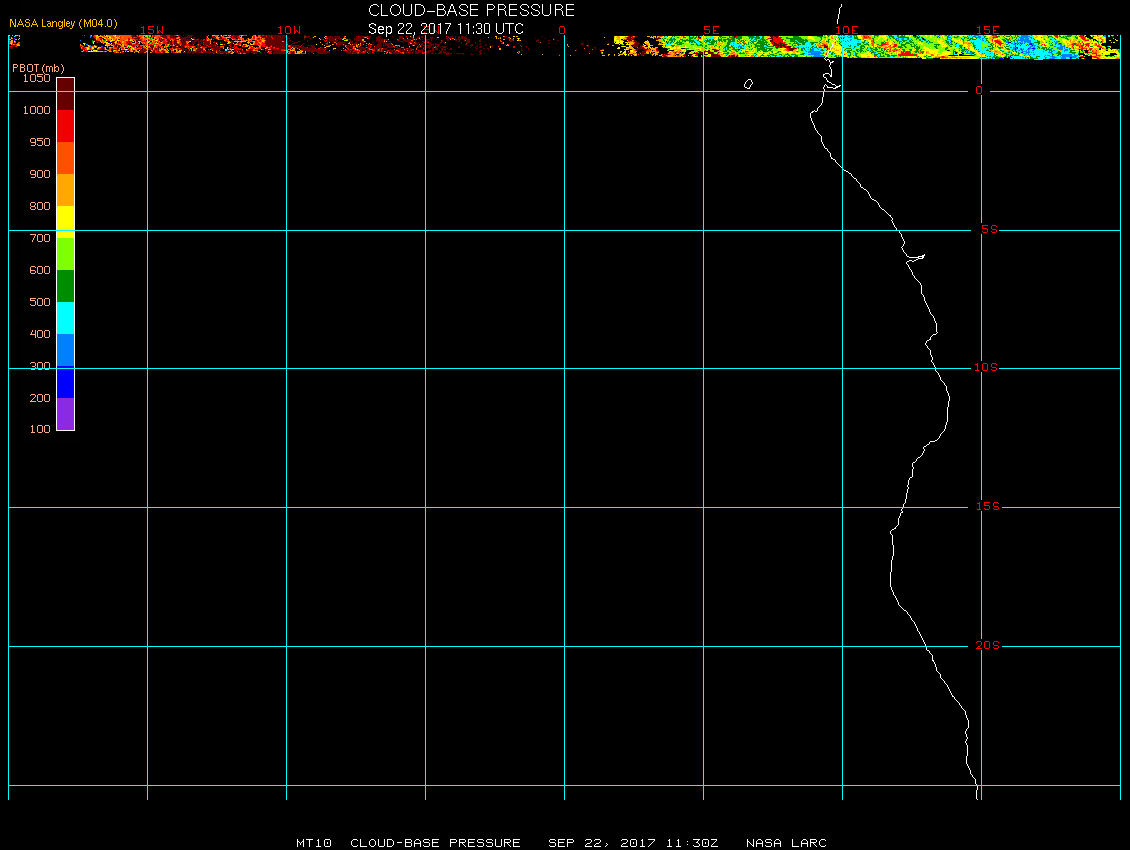Click the '500' legend value
Viewport: 1130px width, 850px height.
(40, 302)
